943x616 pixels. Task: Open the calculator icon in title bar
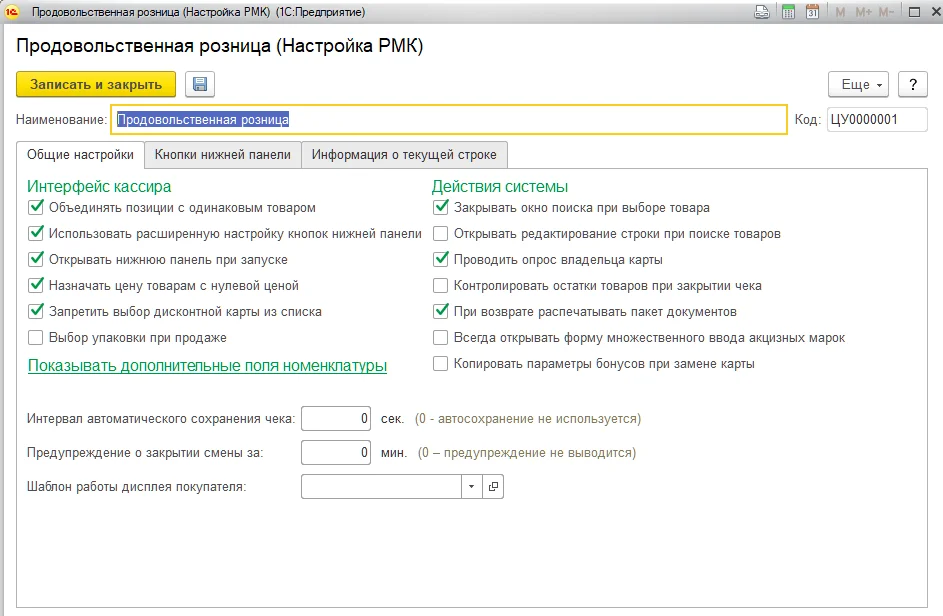(788, 12)
